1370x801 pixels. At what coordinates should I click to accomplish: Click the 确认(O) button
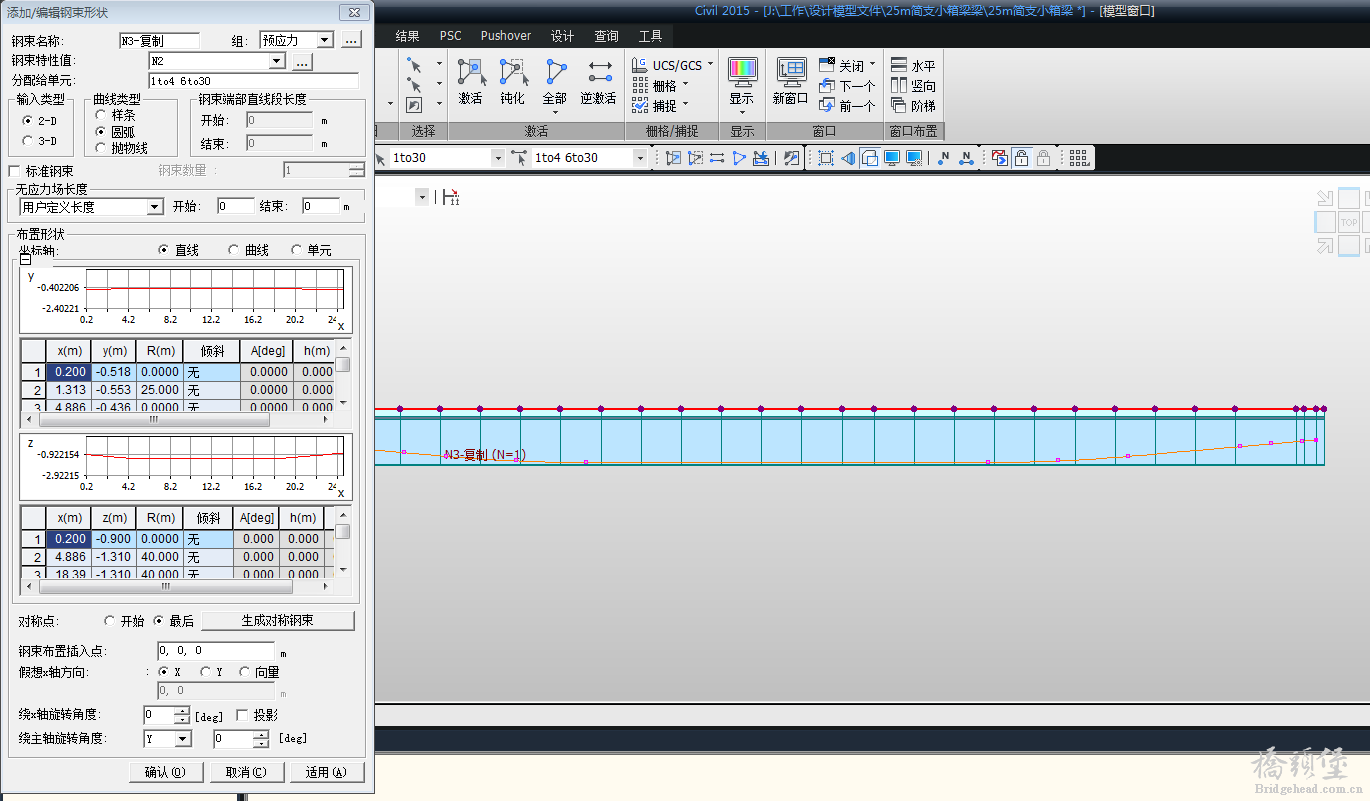166,772
